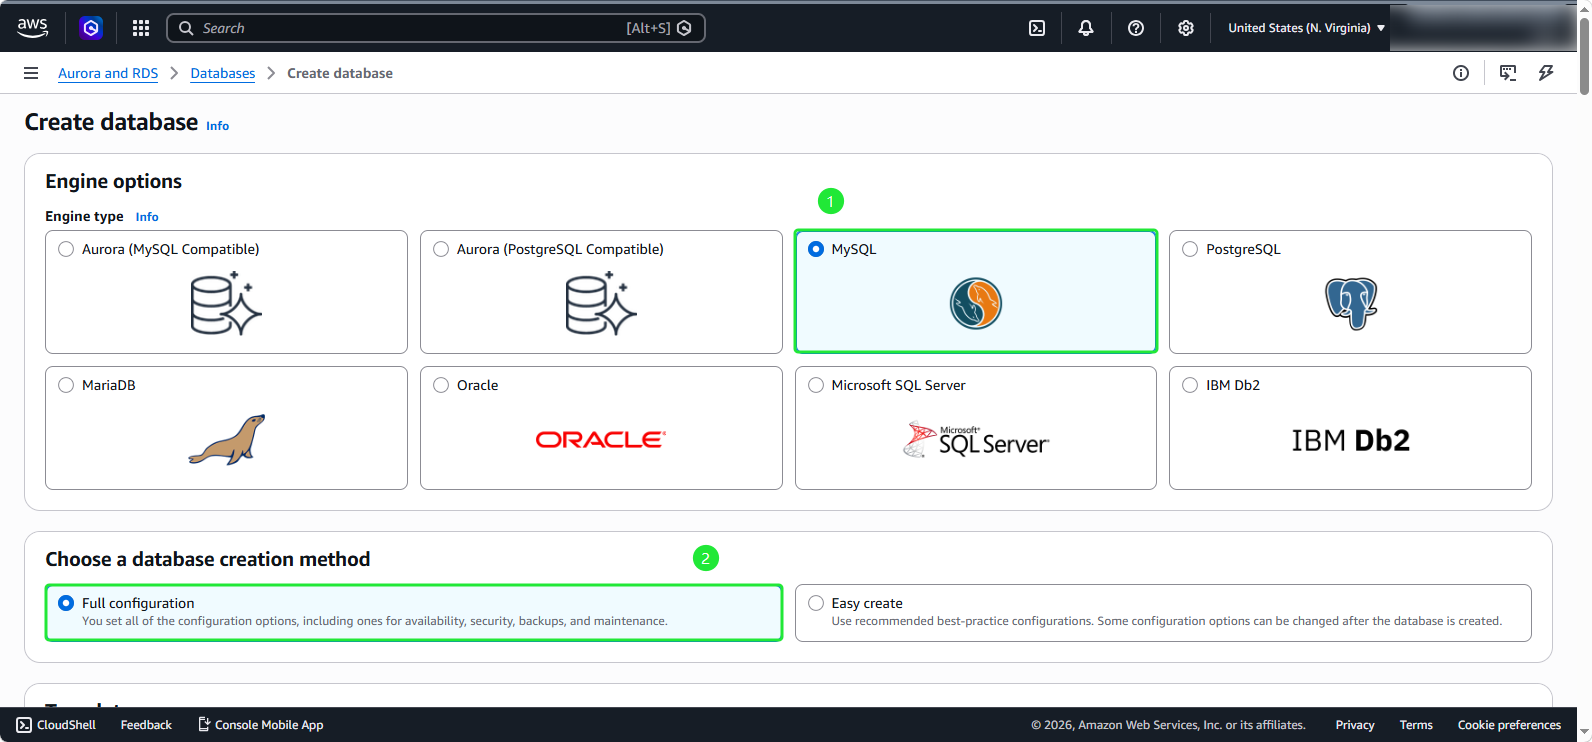
Task: Click the vertical page scrollbar
Action: pyautogui.click(x=1584, y=55)
